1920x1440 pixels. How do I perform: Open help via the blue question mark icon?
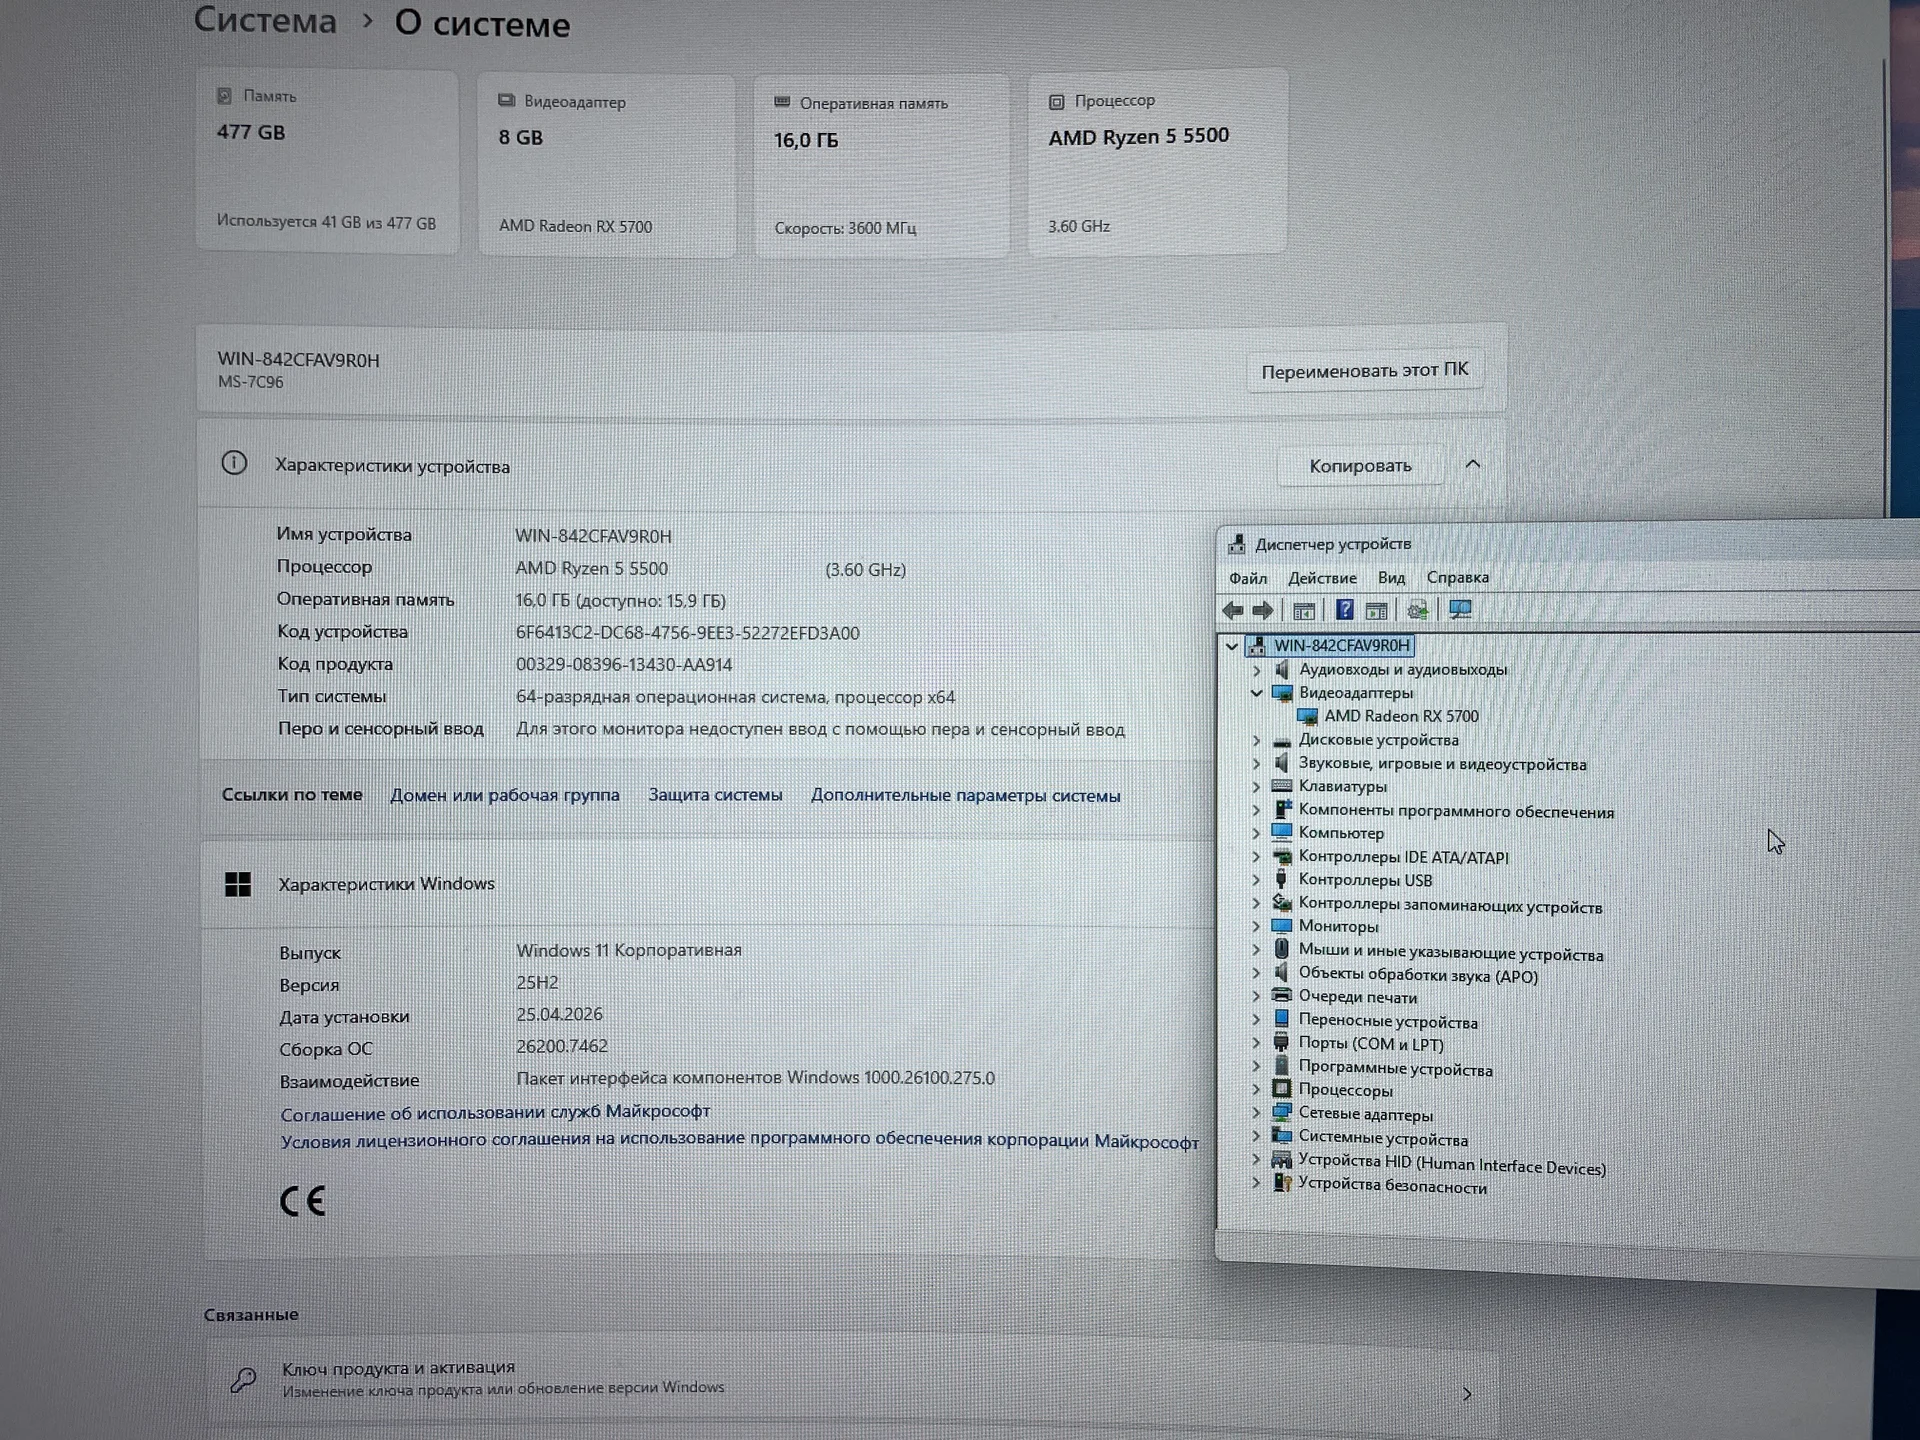click(x=1345, y=610)
